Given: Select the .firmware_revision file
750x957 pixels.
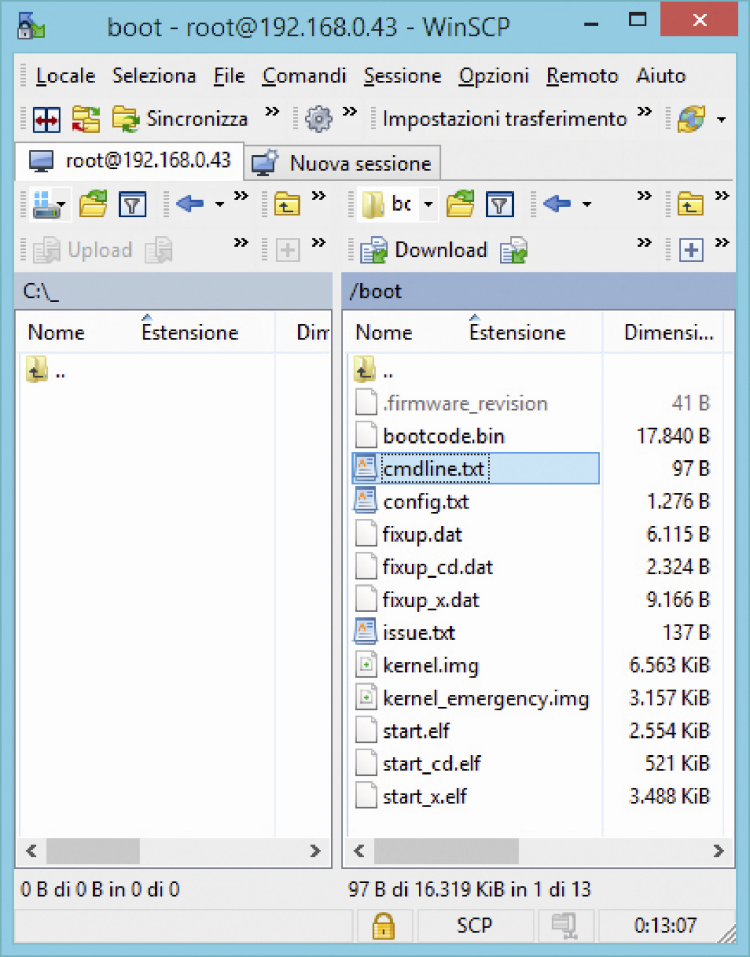Looking at the screenshot, I should [465, 403].
